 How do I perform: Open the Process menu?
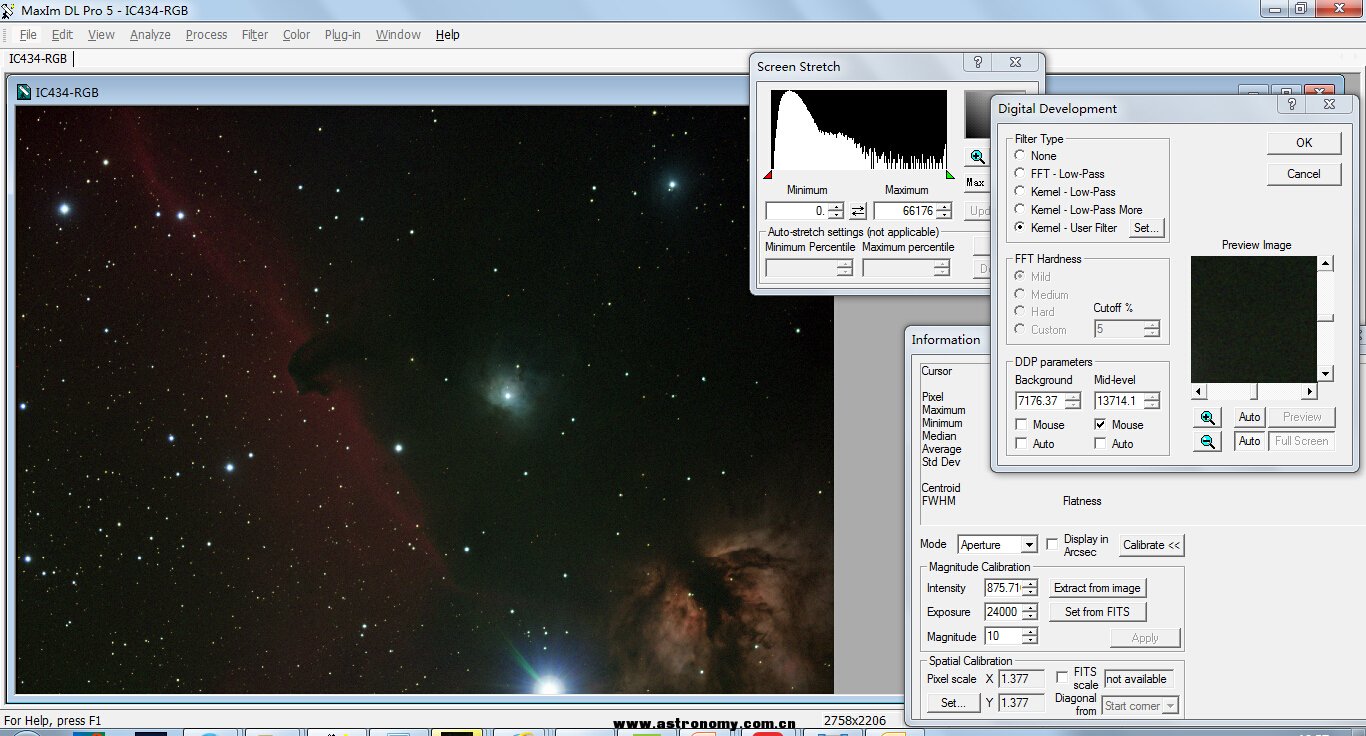click(206, 35)
